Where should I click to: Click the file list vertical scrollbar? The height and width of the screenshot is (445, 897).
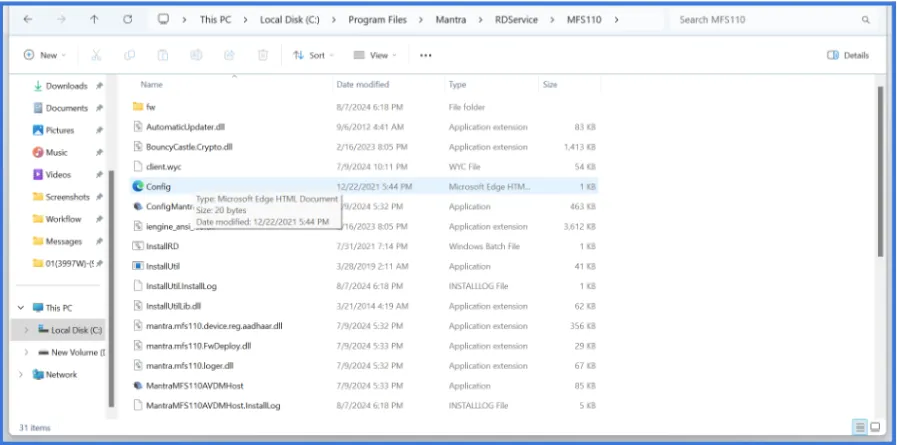[x=880, y=172]
